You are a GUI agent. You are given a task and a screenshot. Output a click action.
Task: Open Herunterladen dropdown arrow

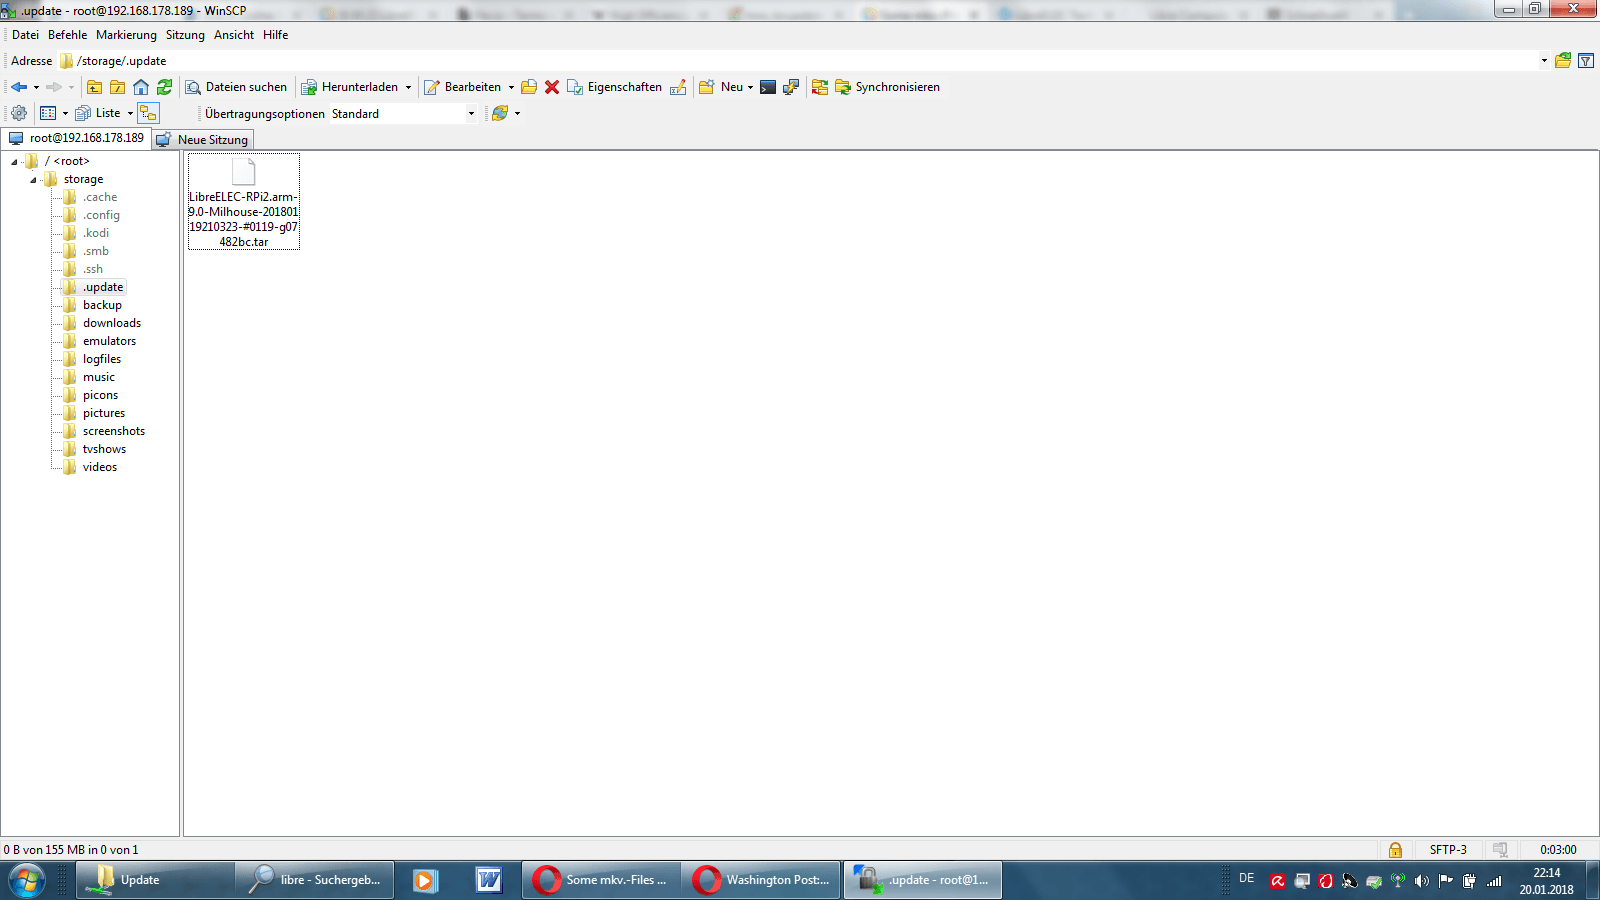408,87
